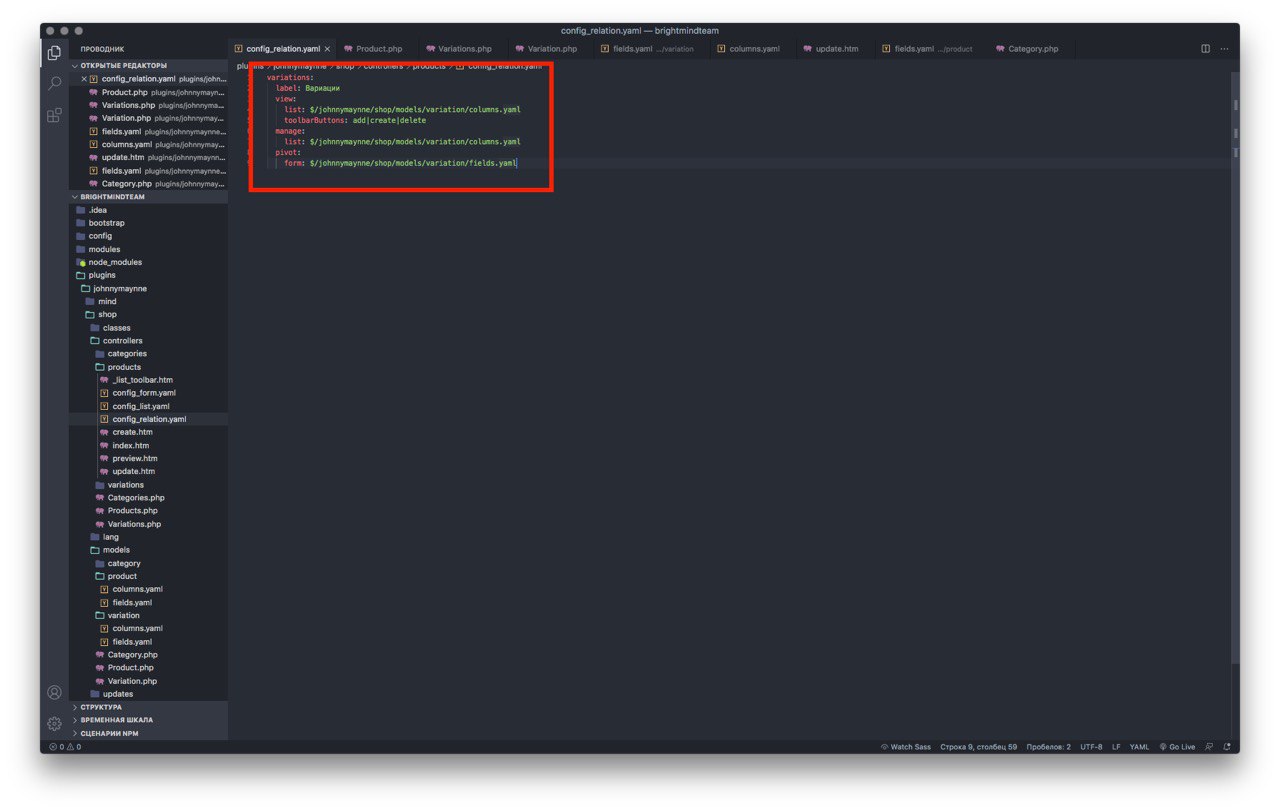Expand the updates folder
The image size is (1280, 811).
[x=148, y=694]
